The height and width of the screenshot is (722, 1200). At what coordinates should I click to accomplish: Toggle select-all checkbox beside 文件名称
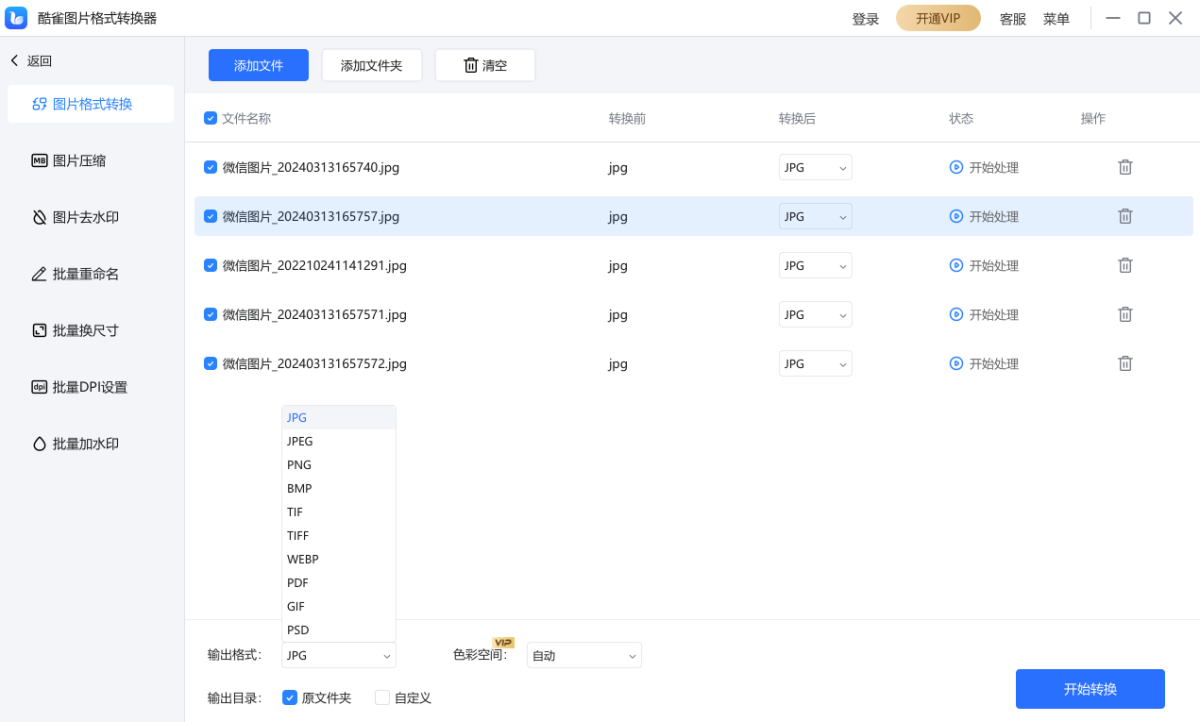point(210,118)
